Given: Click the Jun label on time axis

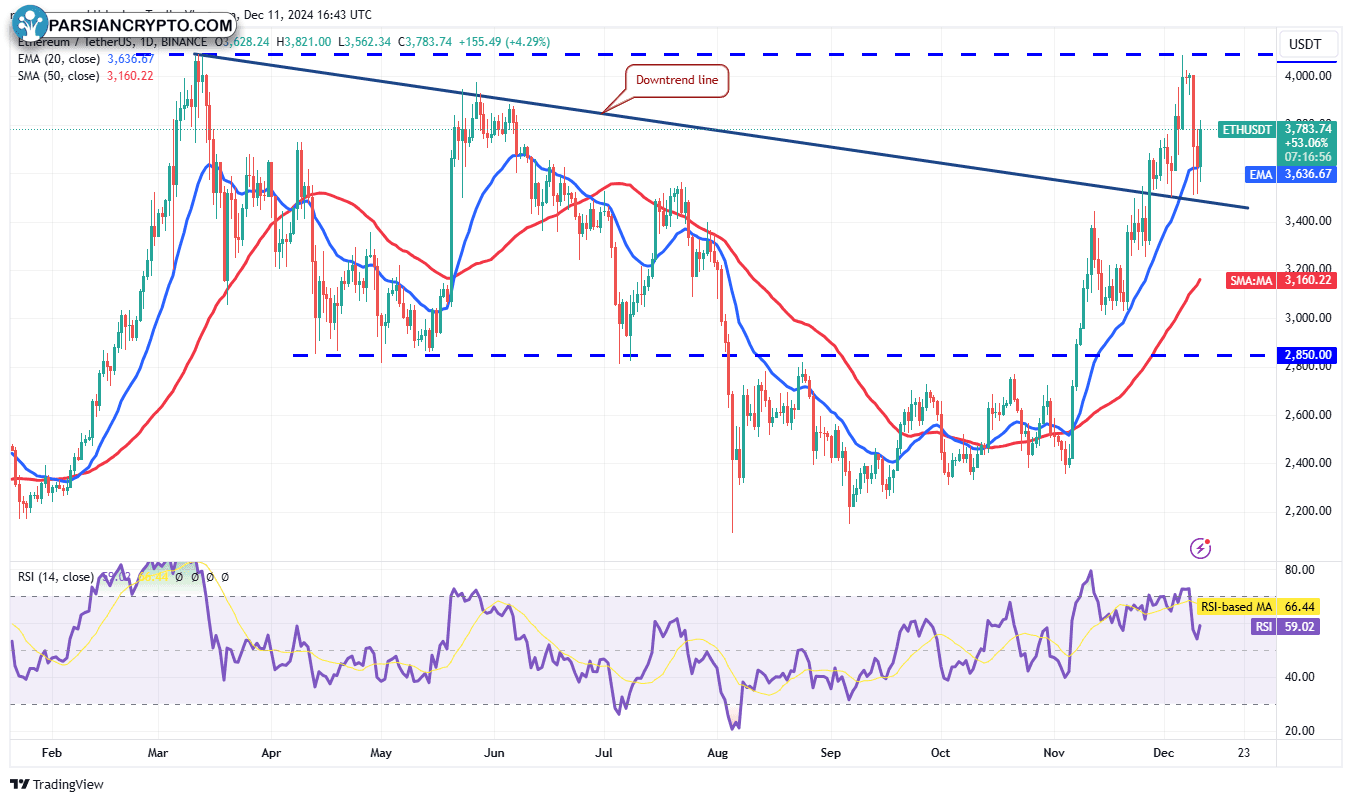Looking at the screenshot, I should click(x=492, y=754).
